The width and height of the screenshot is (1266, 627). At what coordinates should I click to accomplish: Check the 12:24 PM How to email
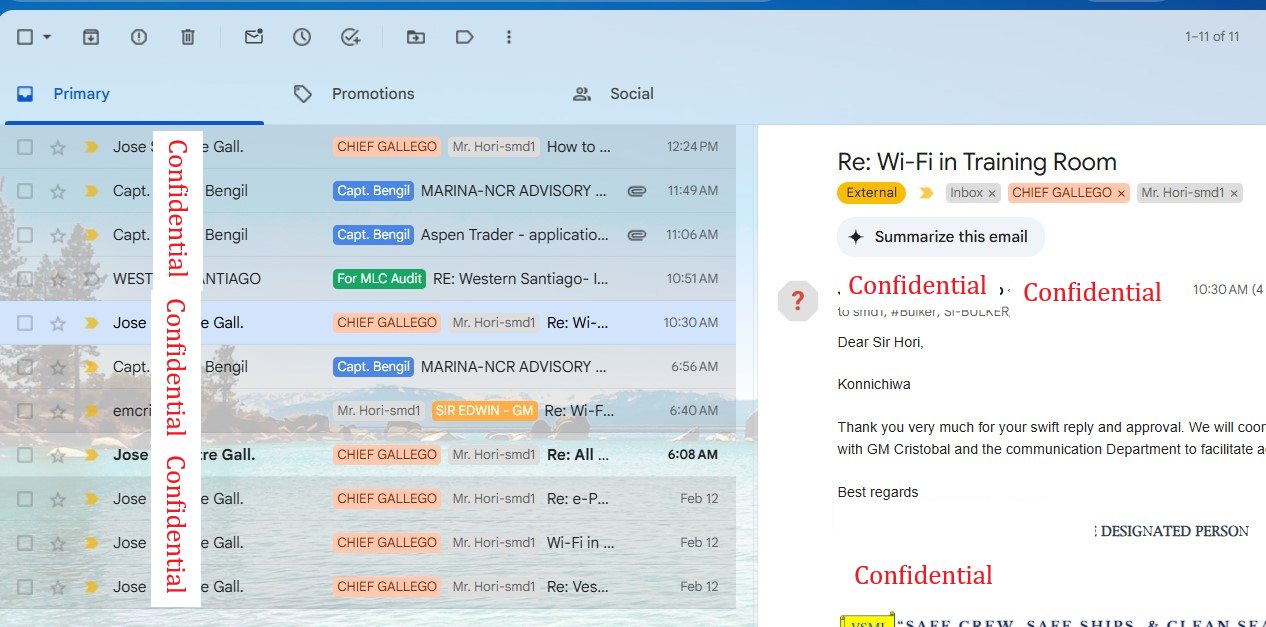pyautogui.click(x=25, y=147)
